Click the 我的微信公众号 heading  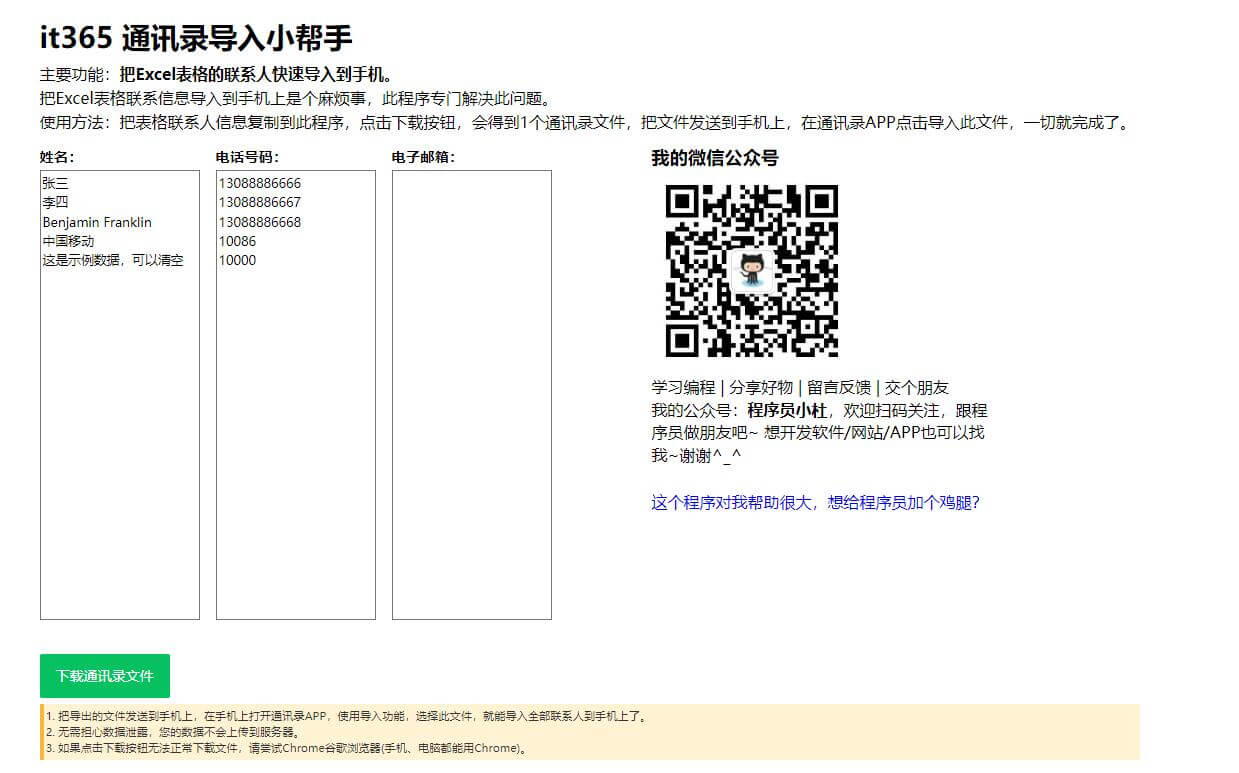click(x=714, y=158)
